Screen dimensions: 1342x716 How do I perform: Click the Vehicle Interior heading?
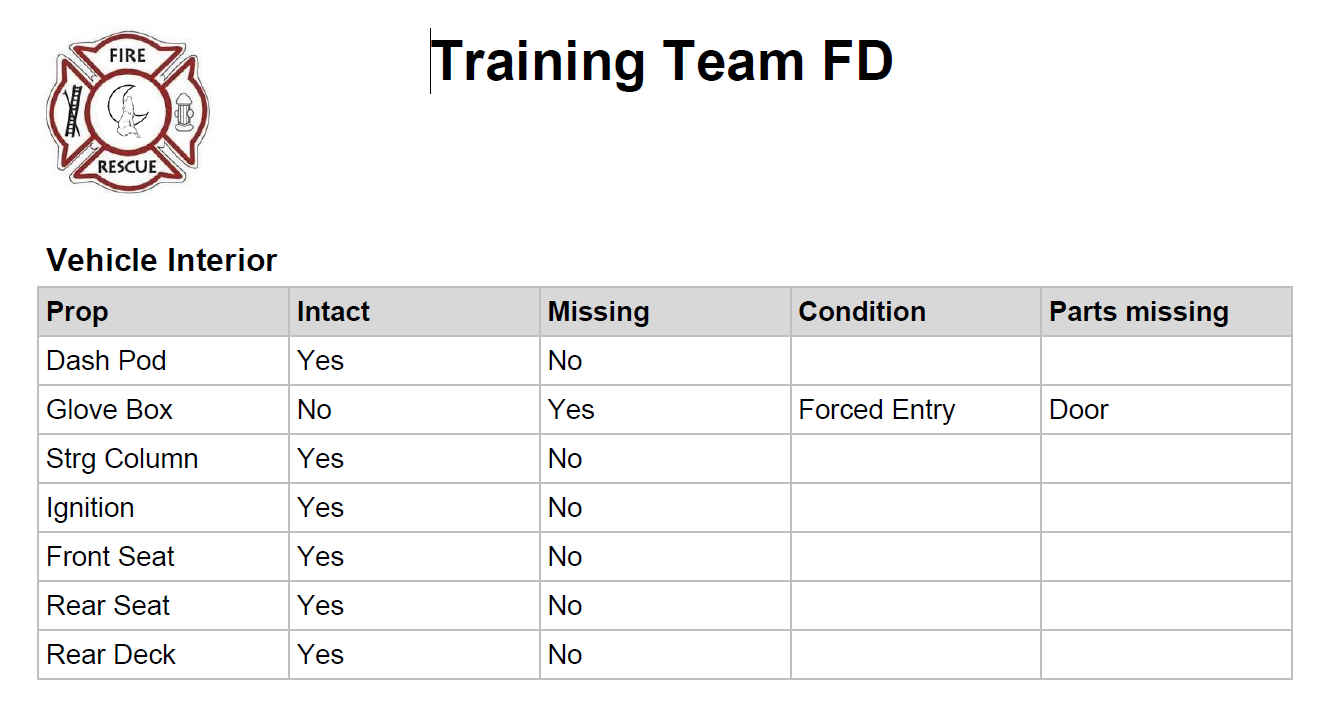[x=162, y=260]
